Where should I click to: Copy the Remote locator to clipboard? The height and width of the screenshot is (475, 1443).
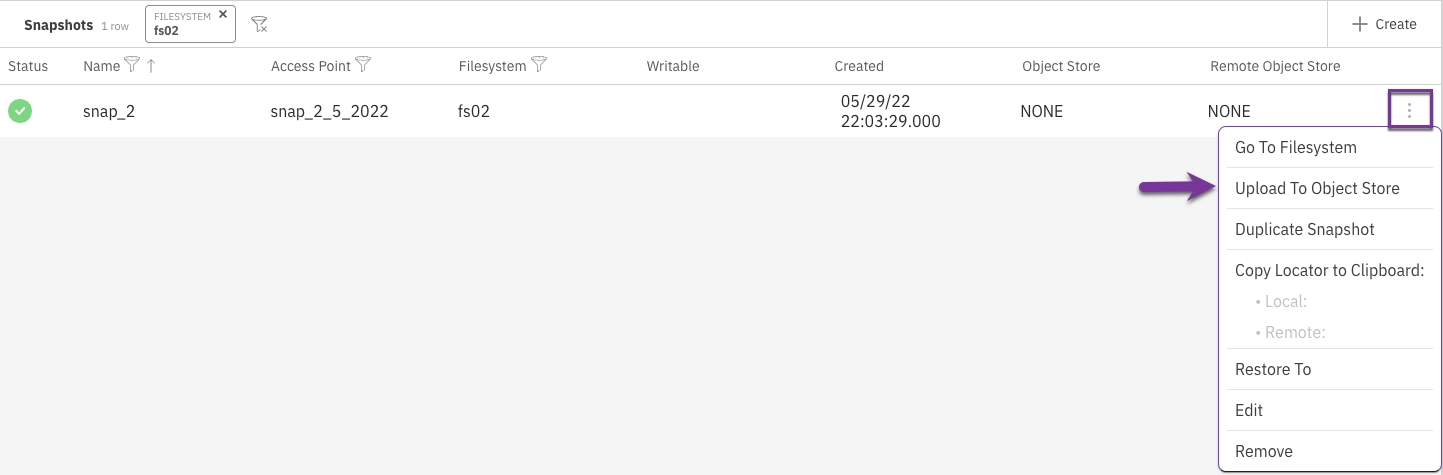(x=1294, y=333)
